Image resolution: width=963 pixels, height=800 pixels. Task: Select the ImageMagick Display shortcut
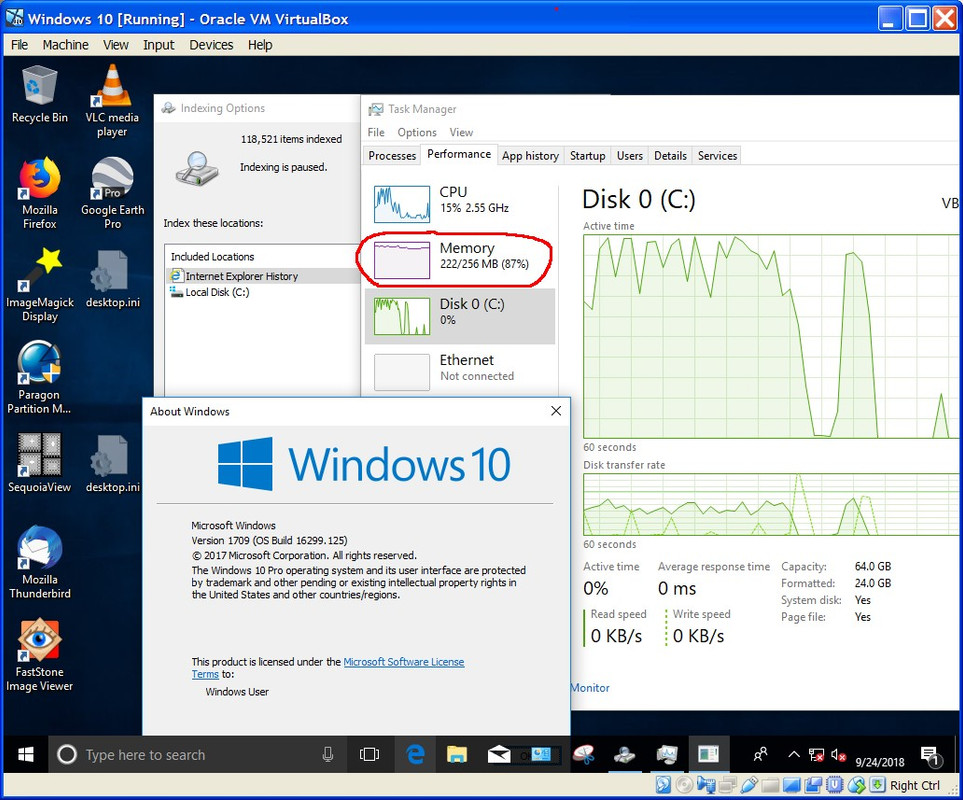coord(40,286)
